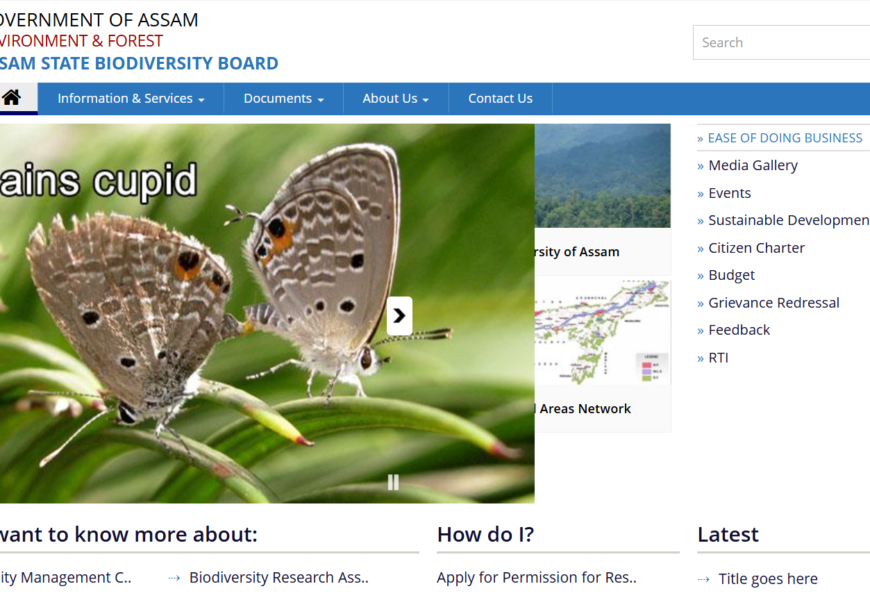The height and width of the screenshot is (600, 870).
Task: Open the Budget link
Action: (731, 275)
